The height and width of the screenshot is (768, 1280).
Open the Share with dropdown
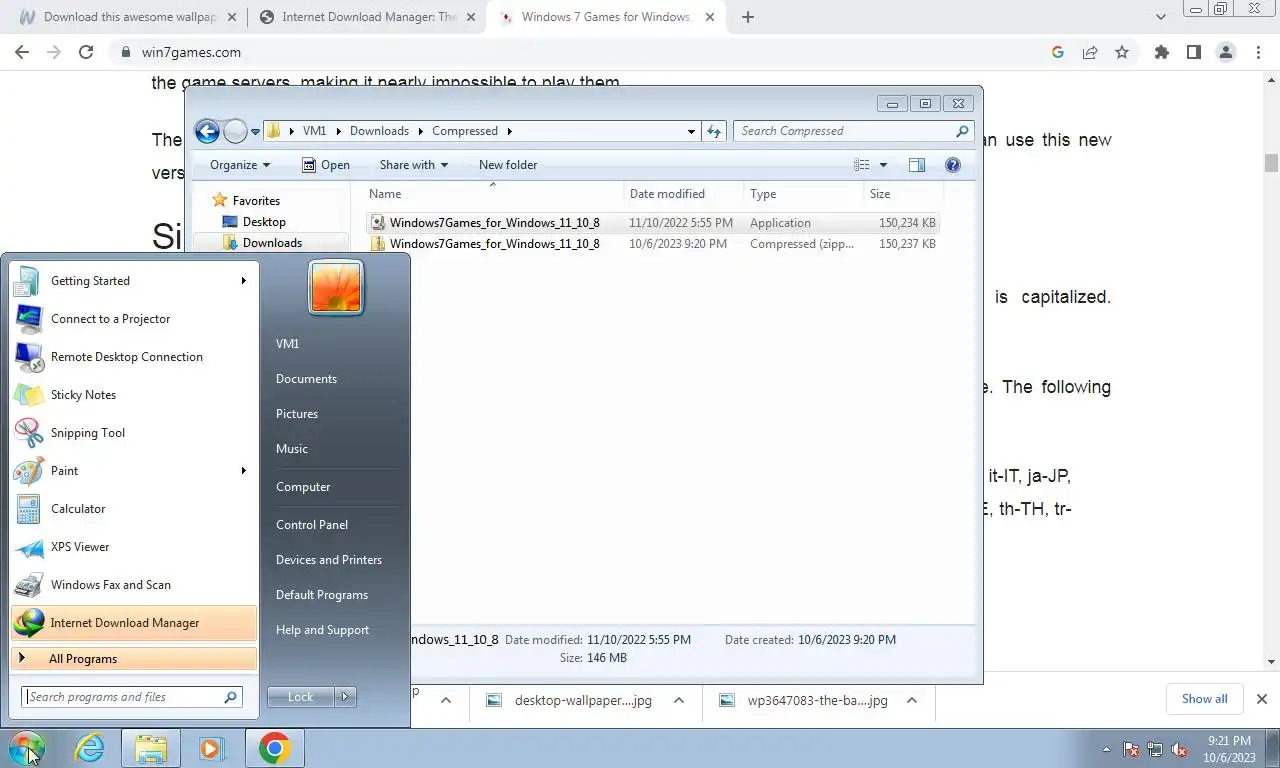413,165
